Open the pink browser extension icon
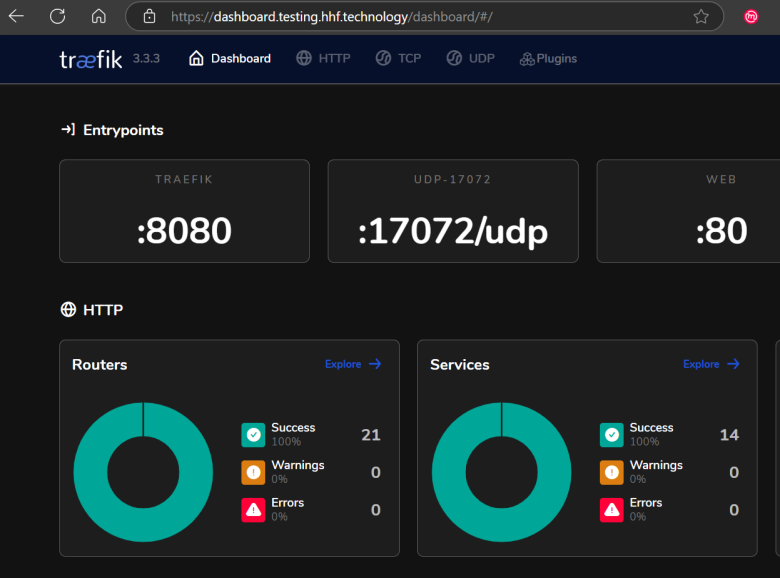This screenshot has height=578, width=780. (x=751, y=16)
